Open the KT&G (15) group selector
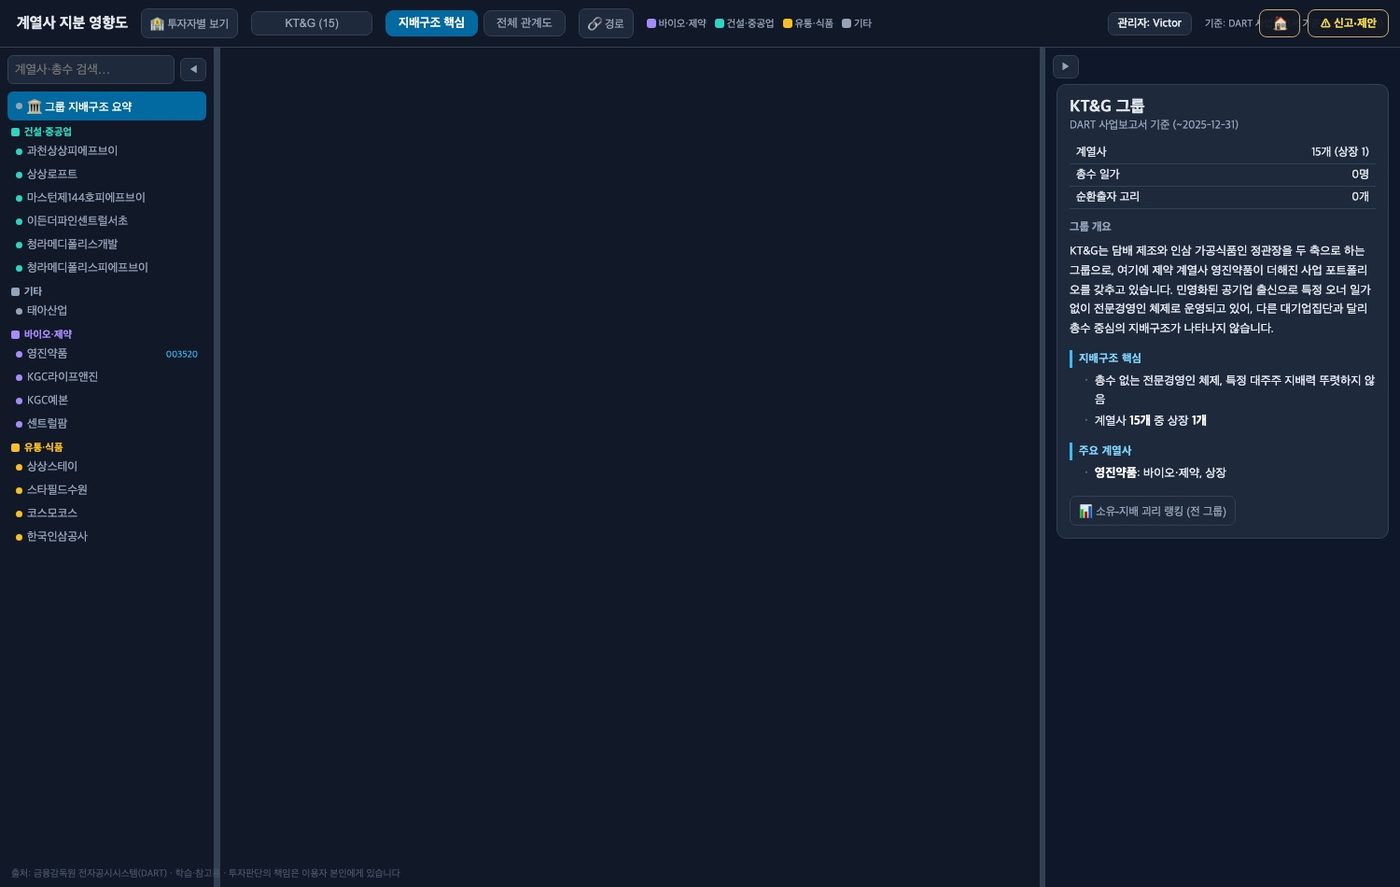 coord(311,23)
